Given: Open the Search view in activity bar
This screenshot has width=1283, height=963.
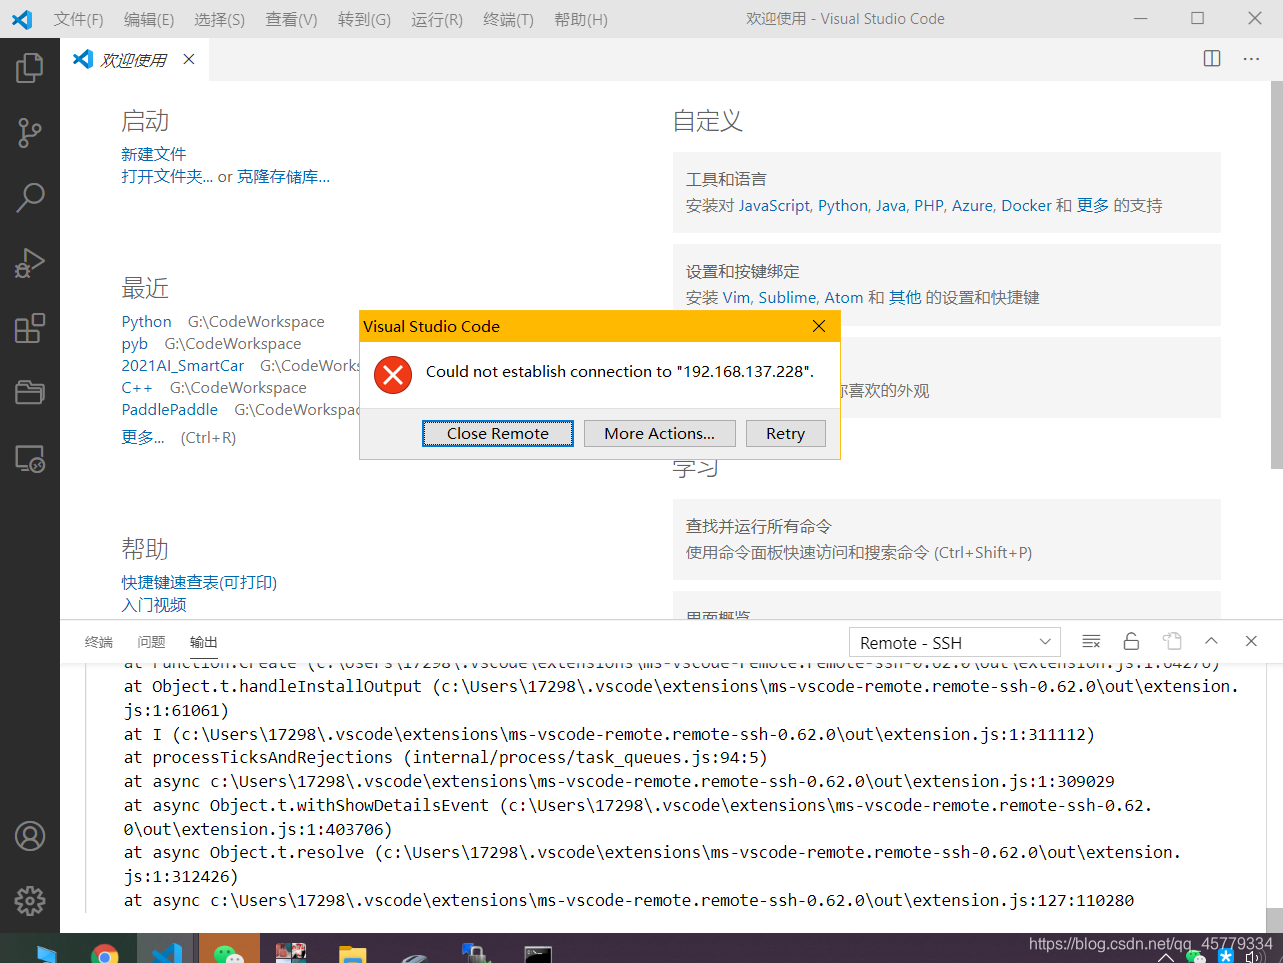Looking at the screenshot, I should pos(30,197).
